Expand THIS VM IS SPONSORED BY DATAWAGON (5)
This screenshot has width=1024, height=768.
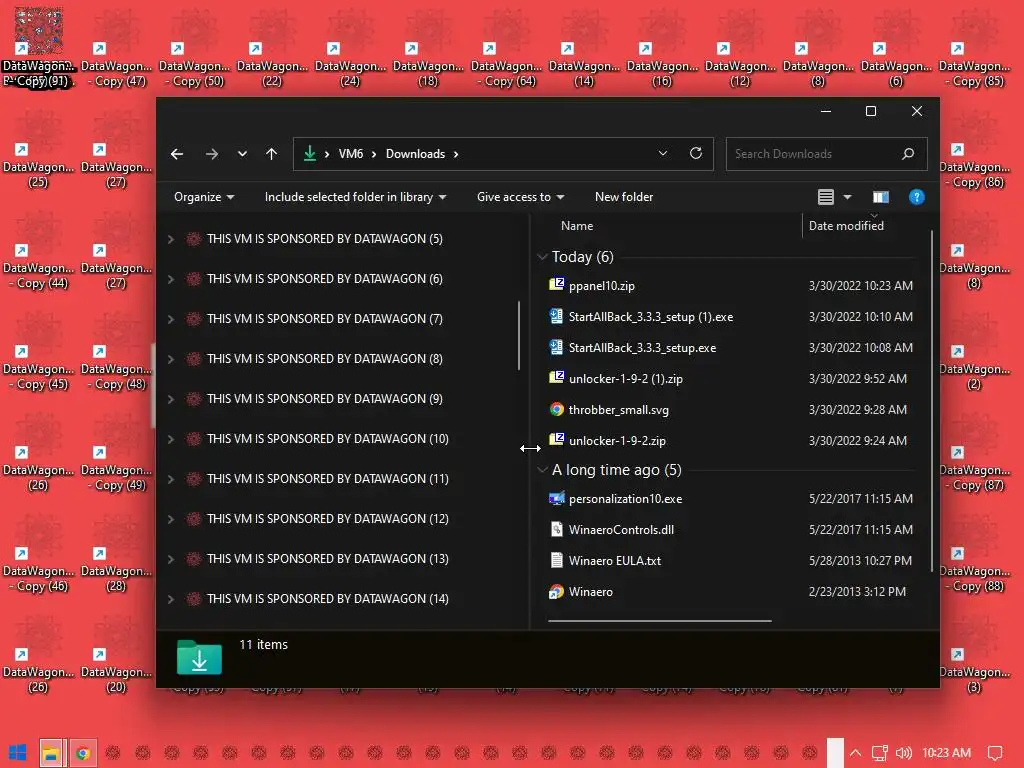pyautogui.click(x=170, y=239)
